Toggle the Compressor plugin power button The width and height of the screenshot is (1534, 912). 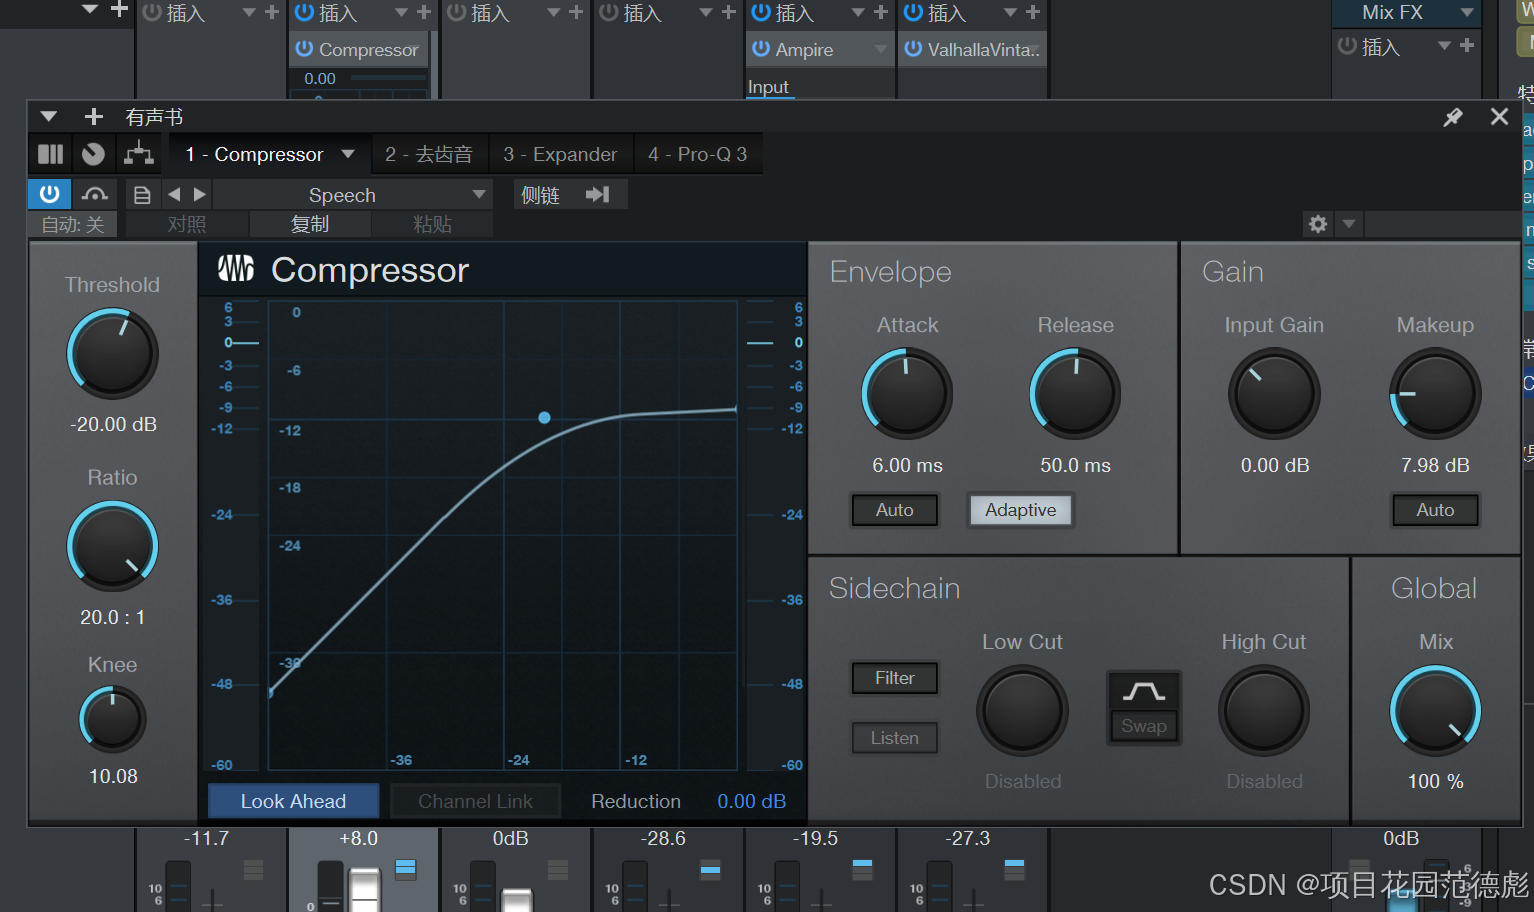pyautogui.click(x=49, y=194)
